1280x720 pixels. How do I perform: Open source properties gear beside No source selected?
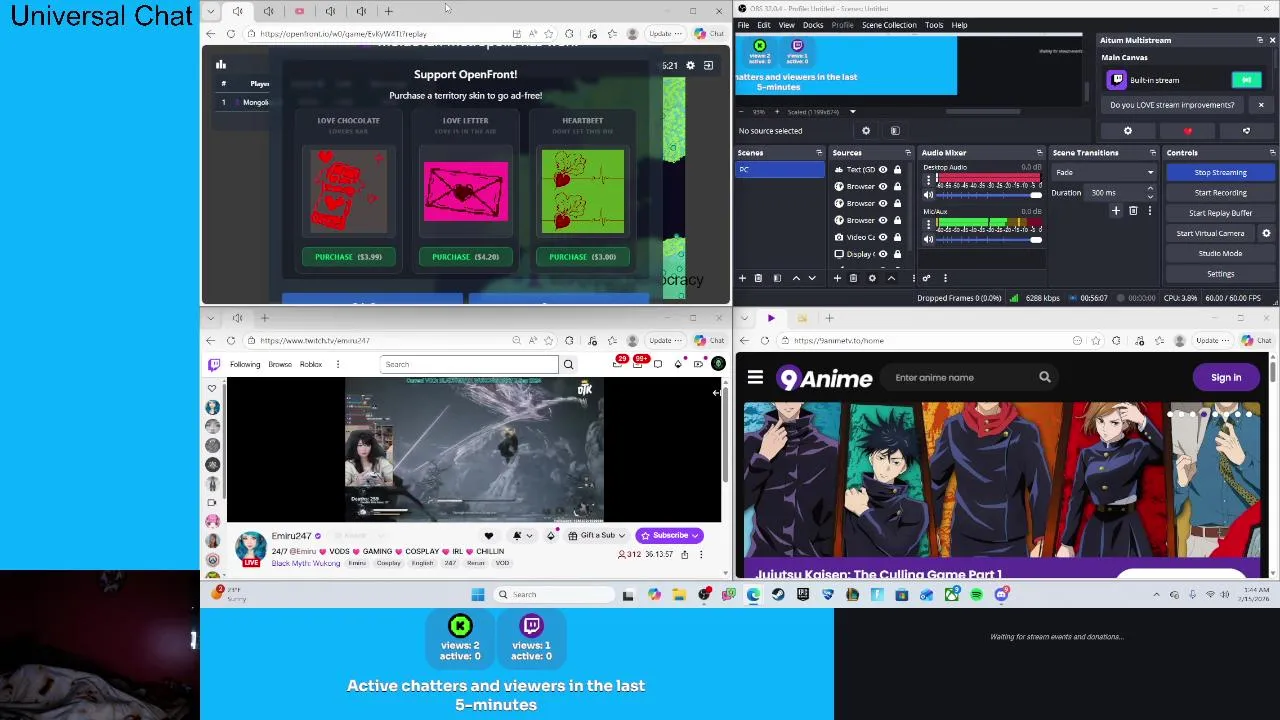coord(866,131)
